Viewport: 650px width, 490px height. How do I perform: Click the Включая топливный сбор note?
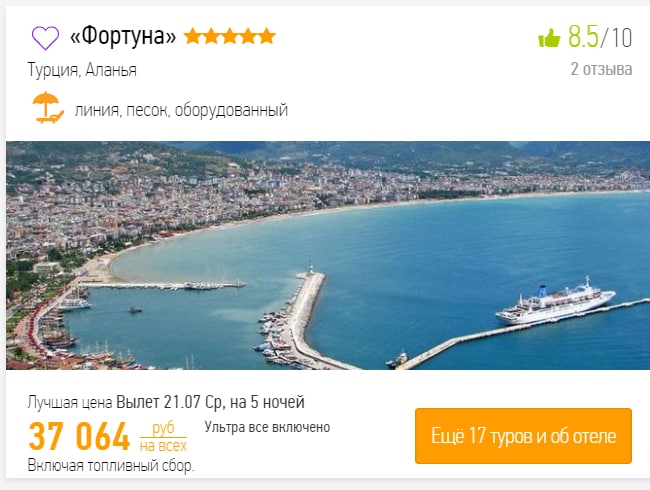[111, 466]
